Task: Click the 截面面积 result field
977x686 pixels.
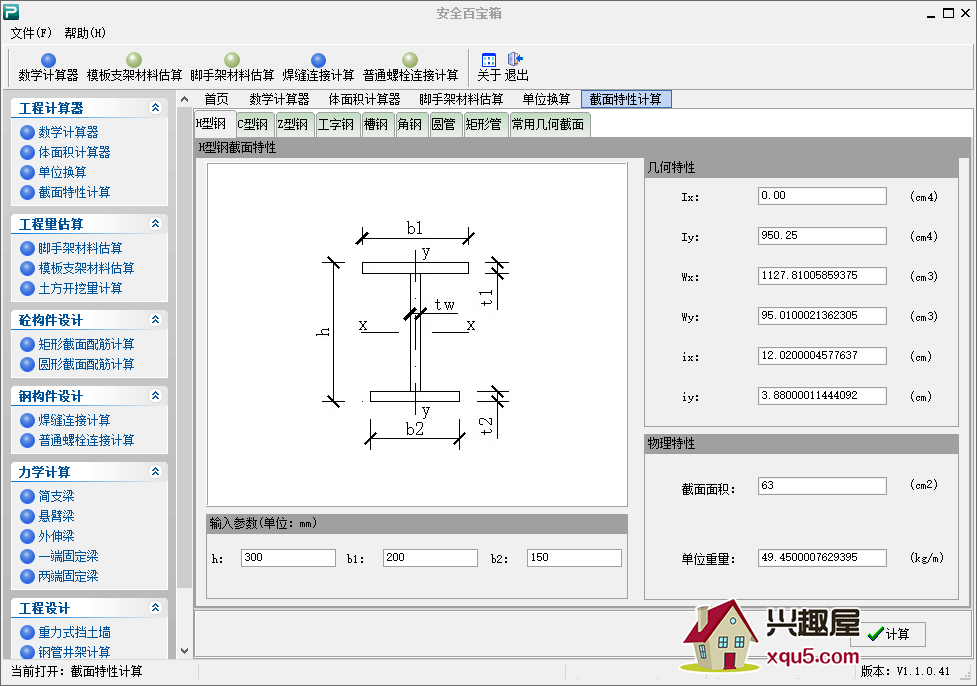Action: 822,485
